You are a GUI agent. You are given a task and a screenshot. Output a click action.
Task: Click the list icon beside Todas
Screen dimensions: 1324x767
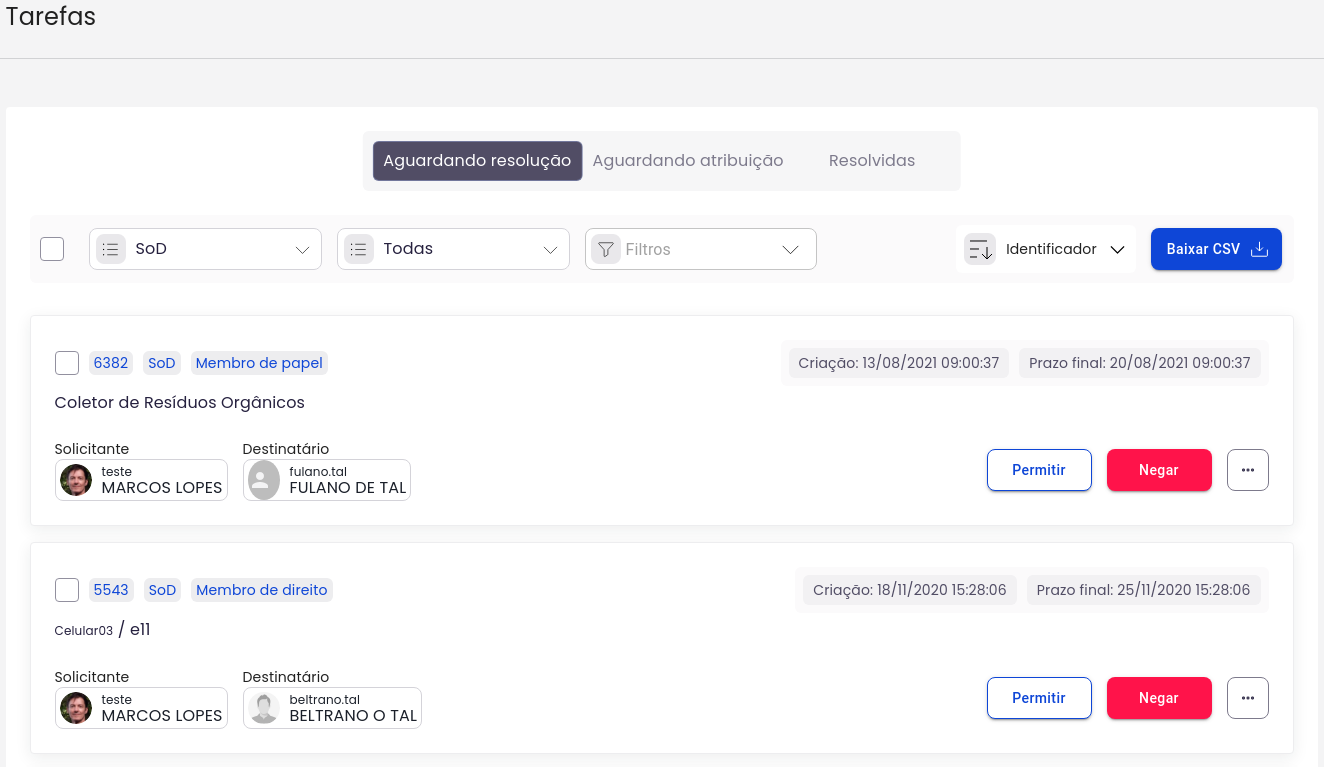pos(359,249)
